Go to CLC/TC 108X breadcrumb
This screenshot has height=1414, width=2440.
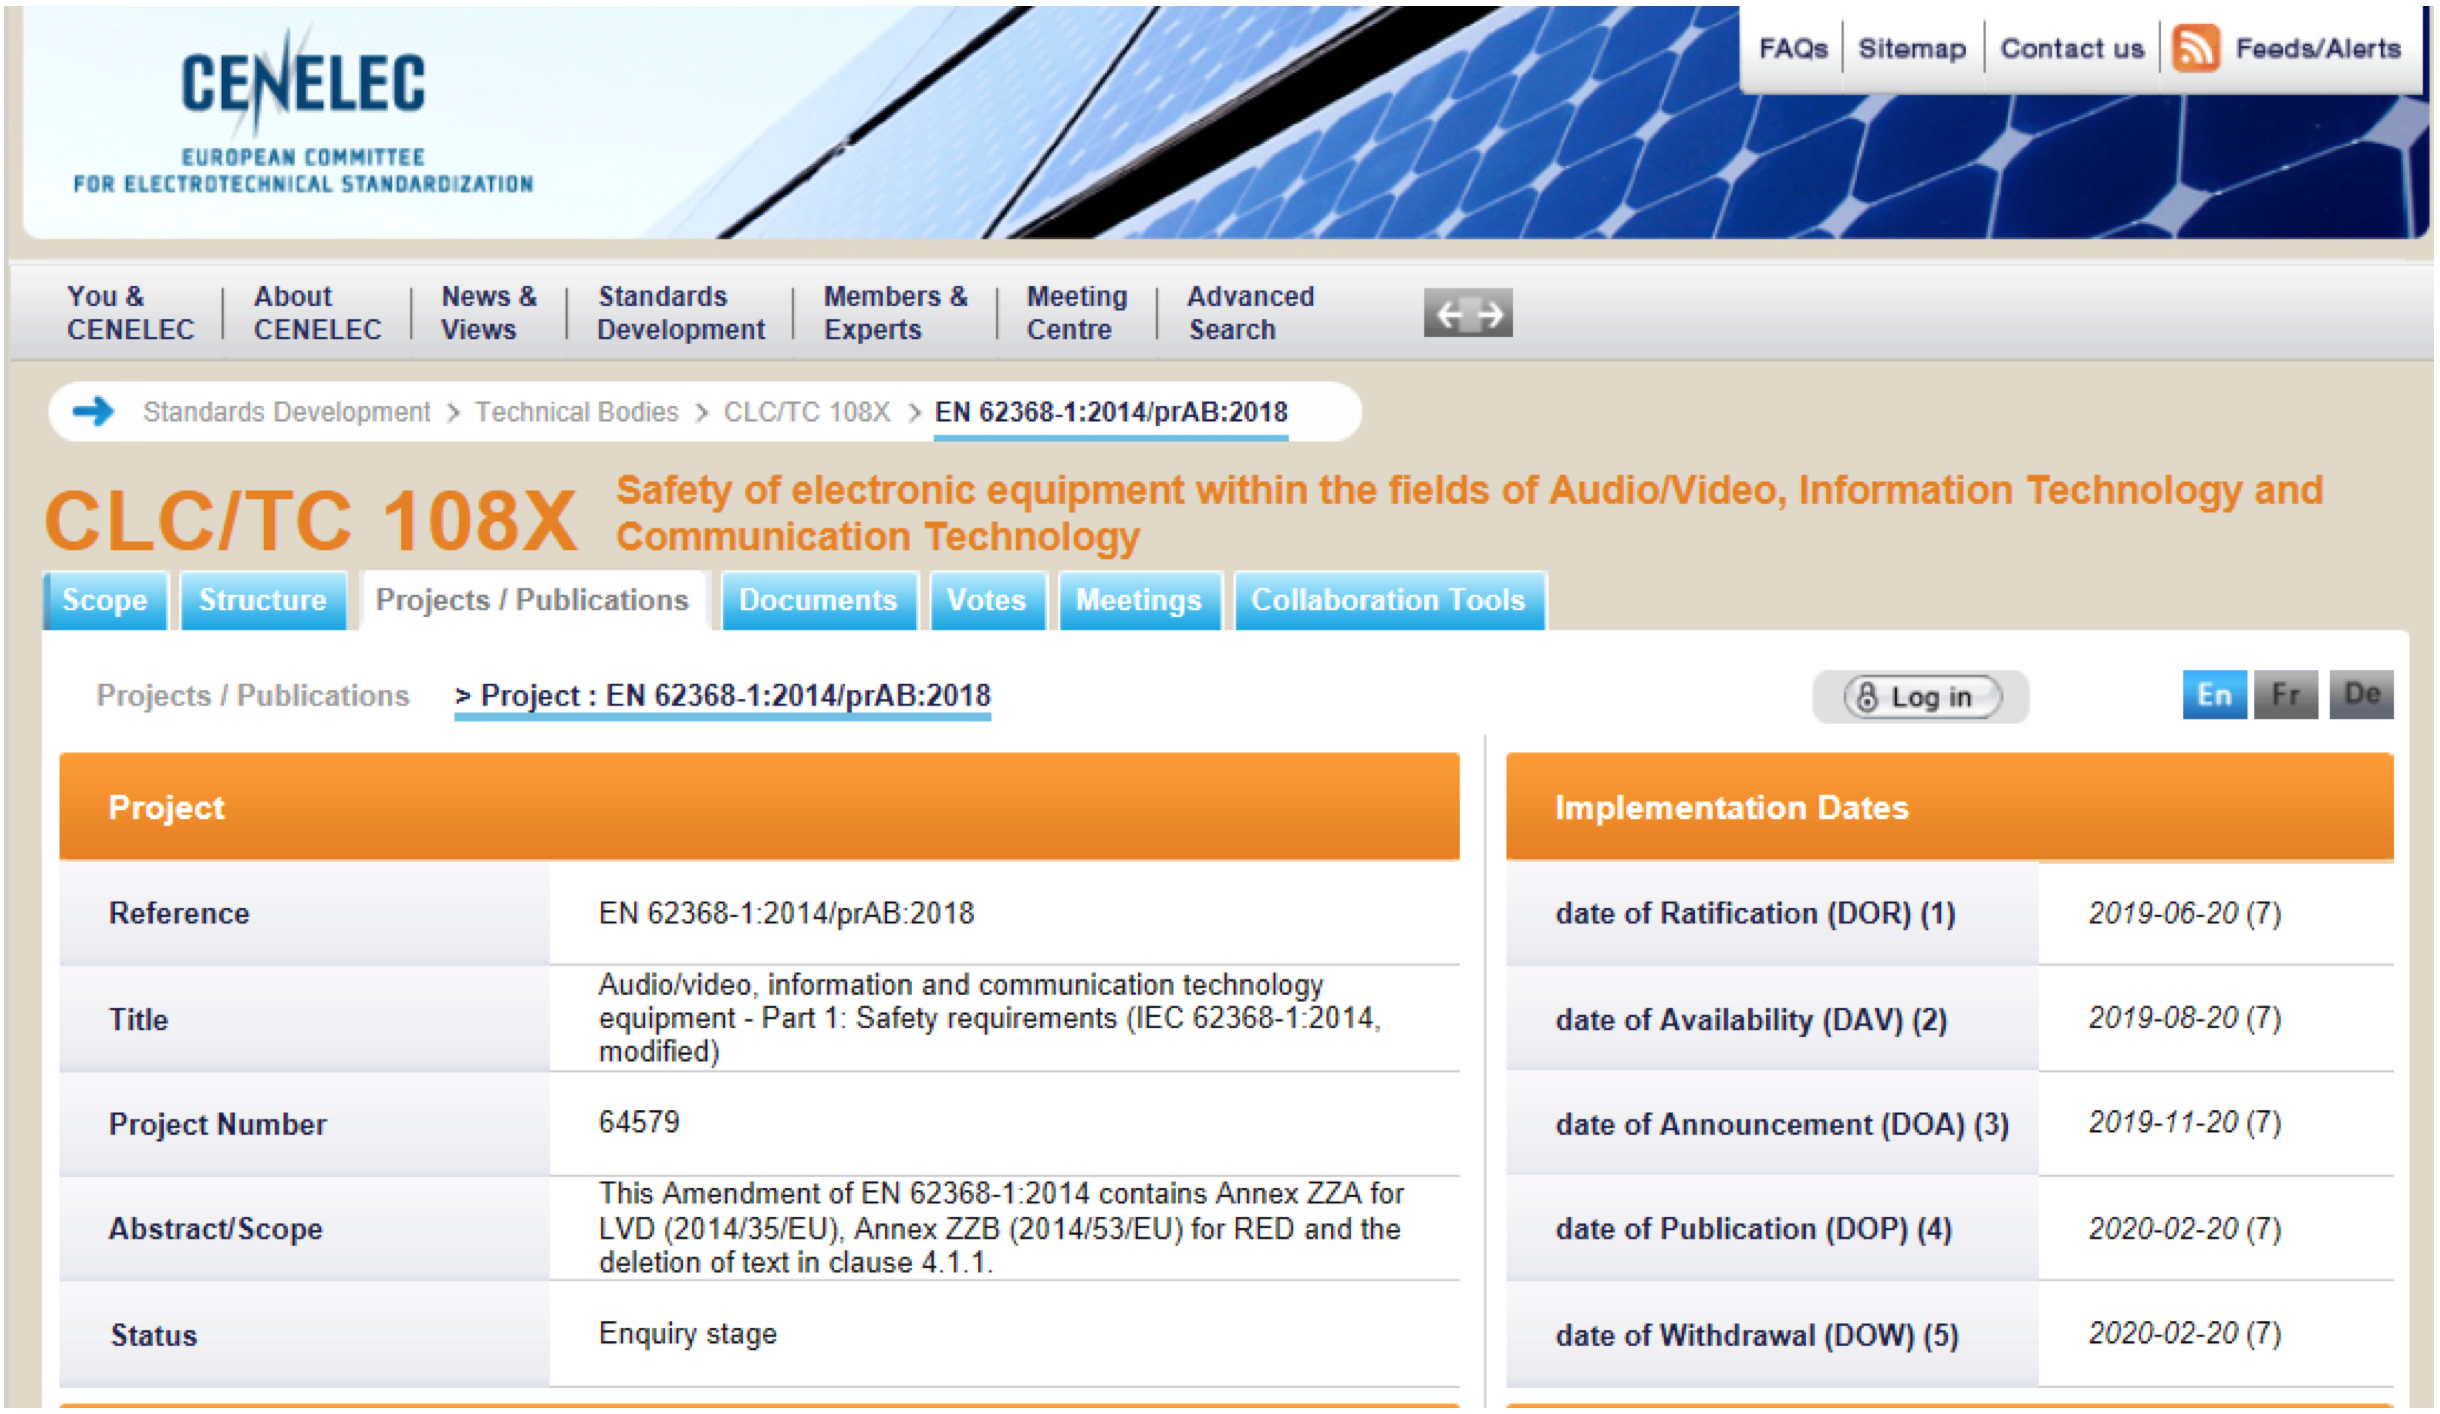(806, 412)
